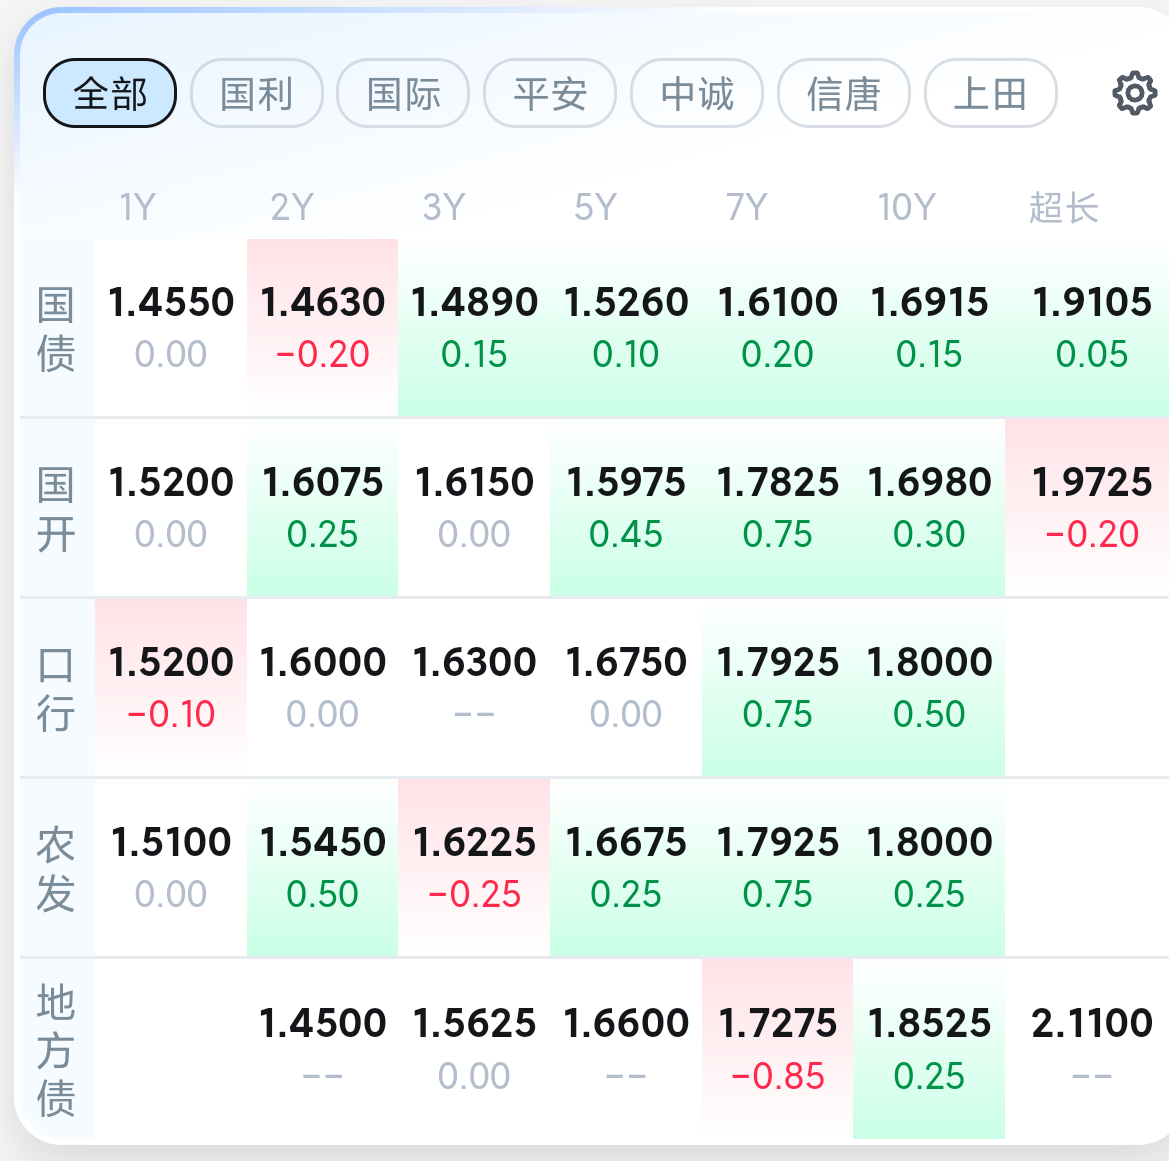Viewport: 1169px width, 1161px height.
Task: Choose the 中诚 tab
Action: tap(697, 93)
